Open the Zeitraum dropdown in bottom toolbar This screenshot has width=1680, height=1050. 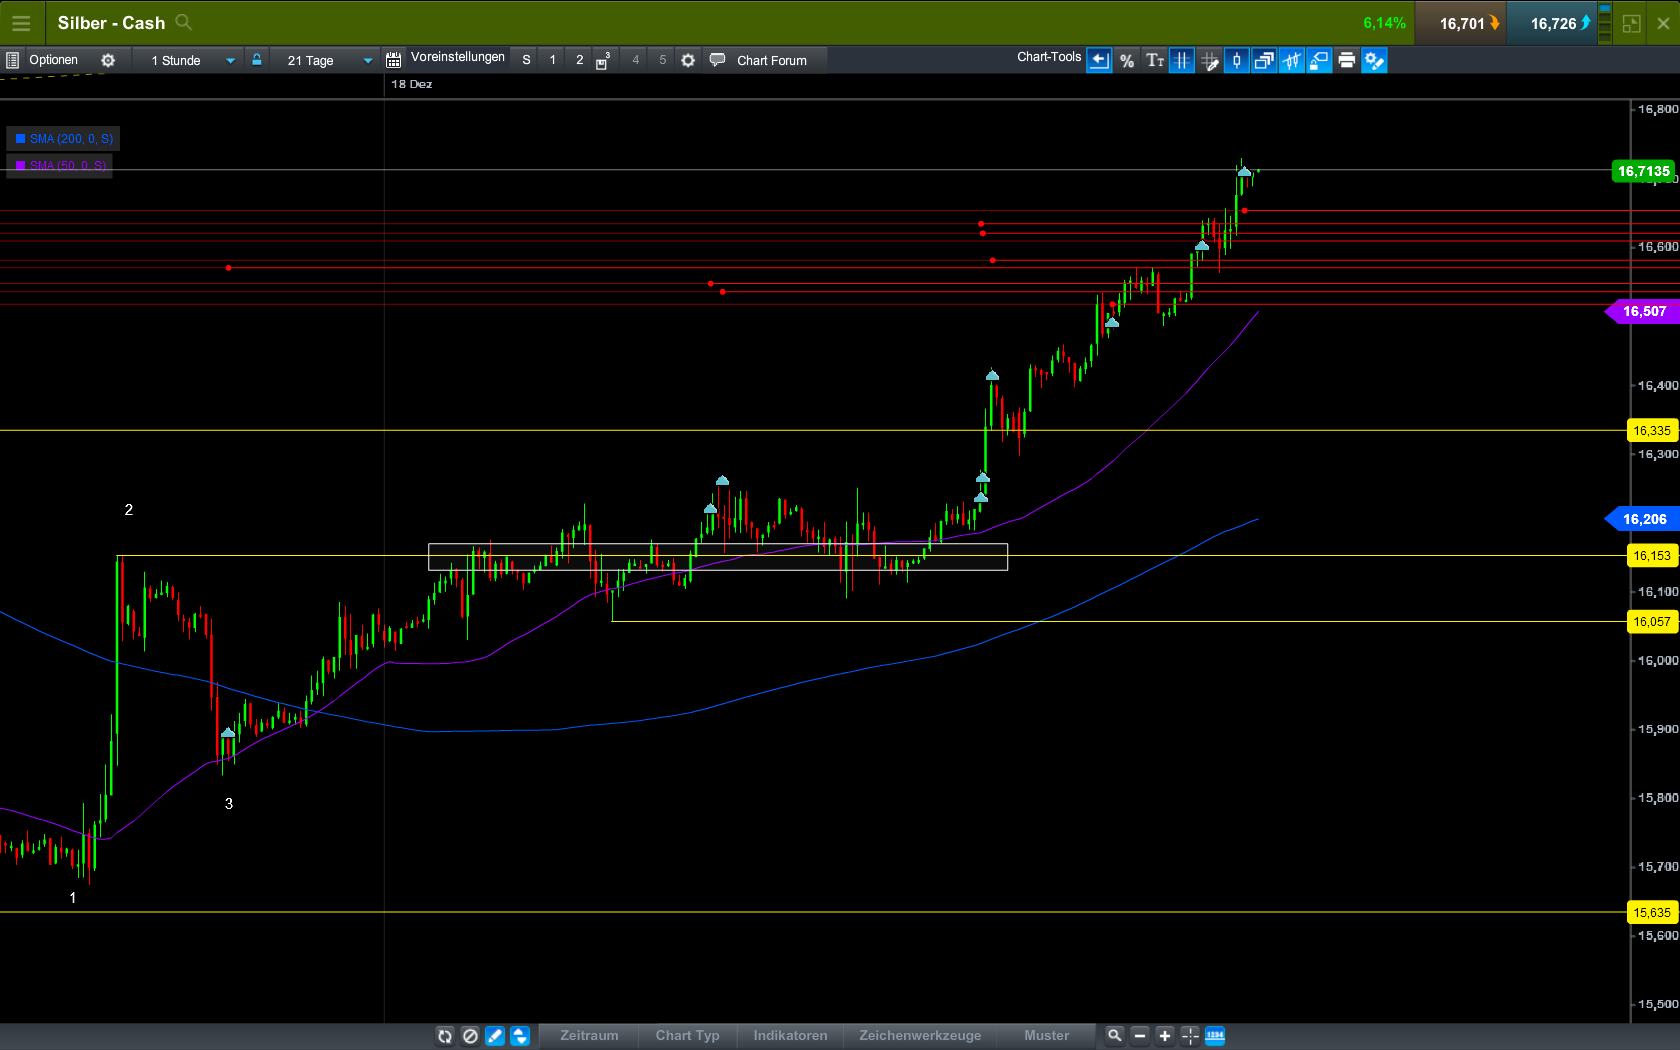pos(588,1036)
